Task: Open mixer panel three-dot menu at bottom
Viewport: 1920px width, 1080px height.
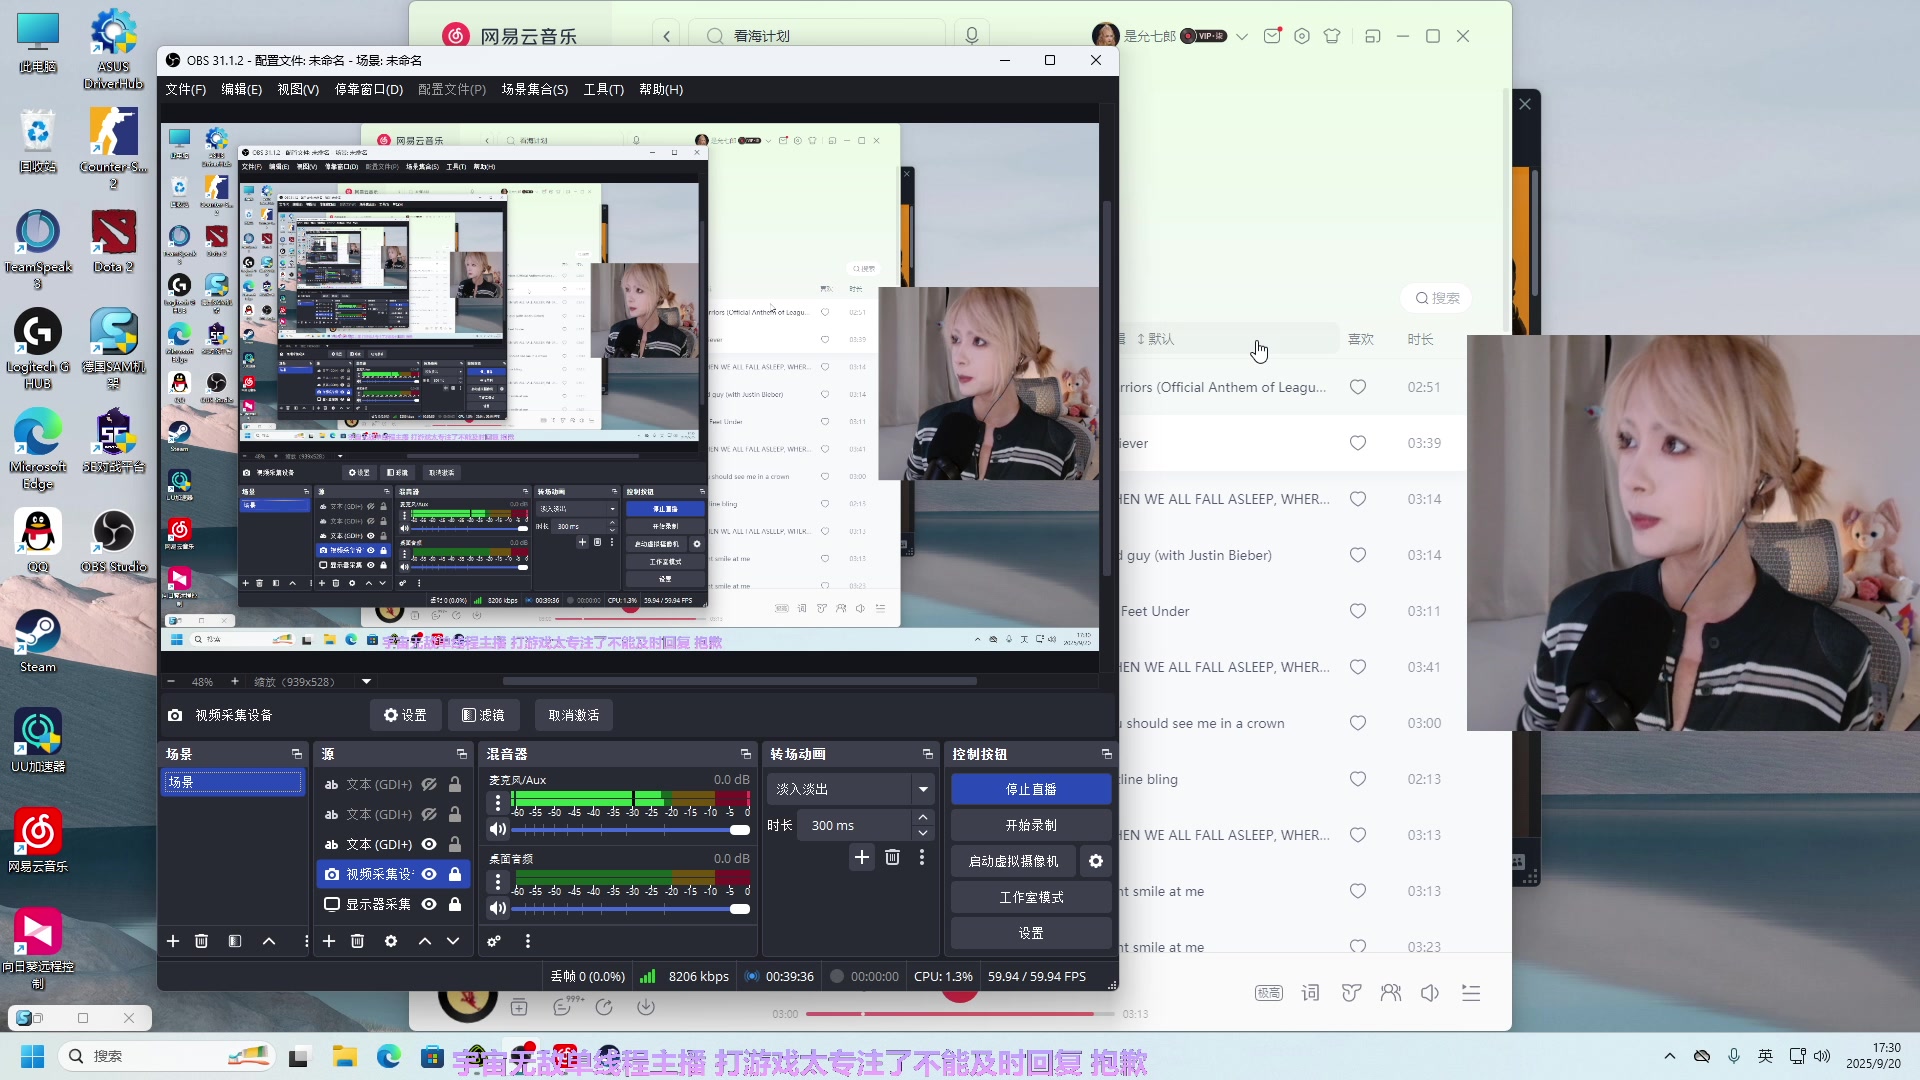Action: (528, 941)
